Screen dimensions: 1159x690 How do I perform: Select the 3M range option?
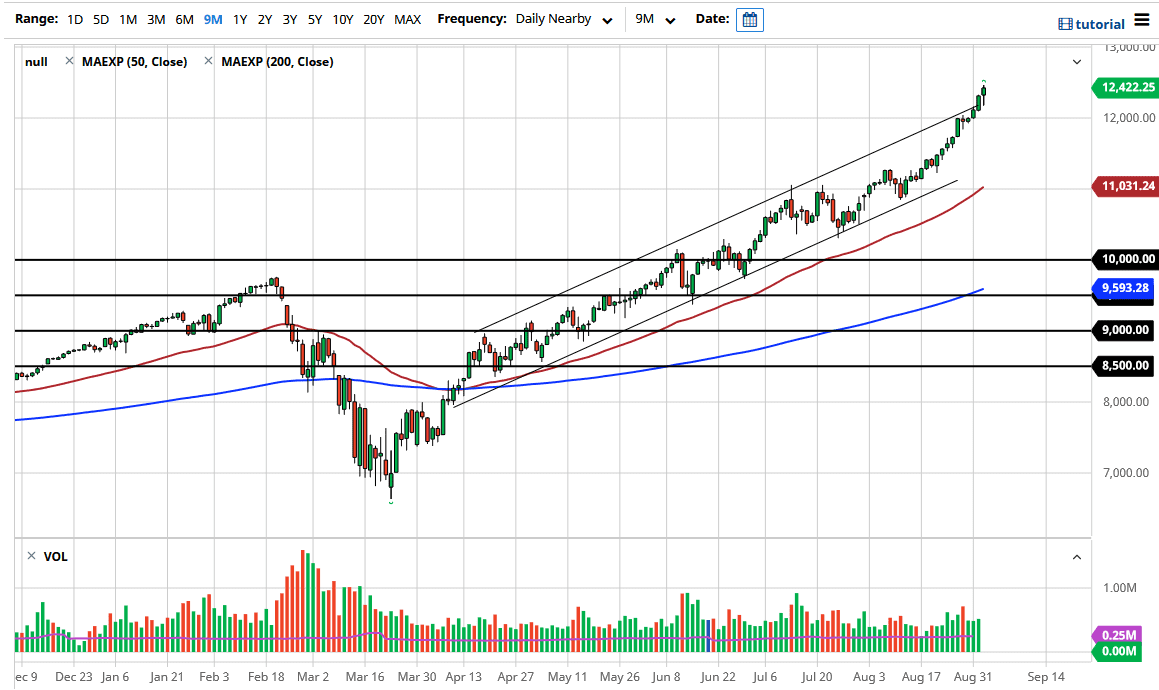point(155,18)
